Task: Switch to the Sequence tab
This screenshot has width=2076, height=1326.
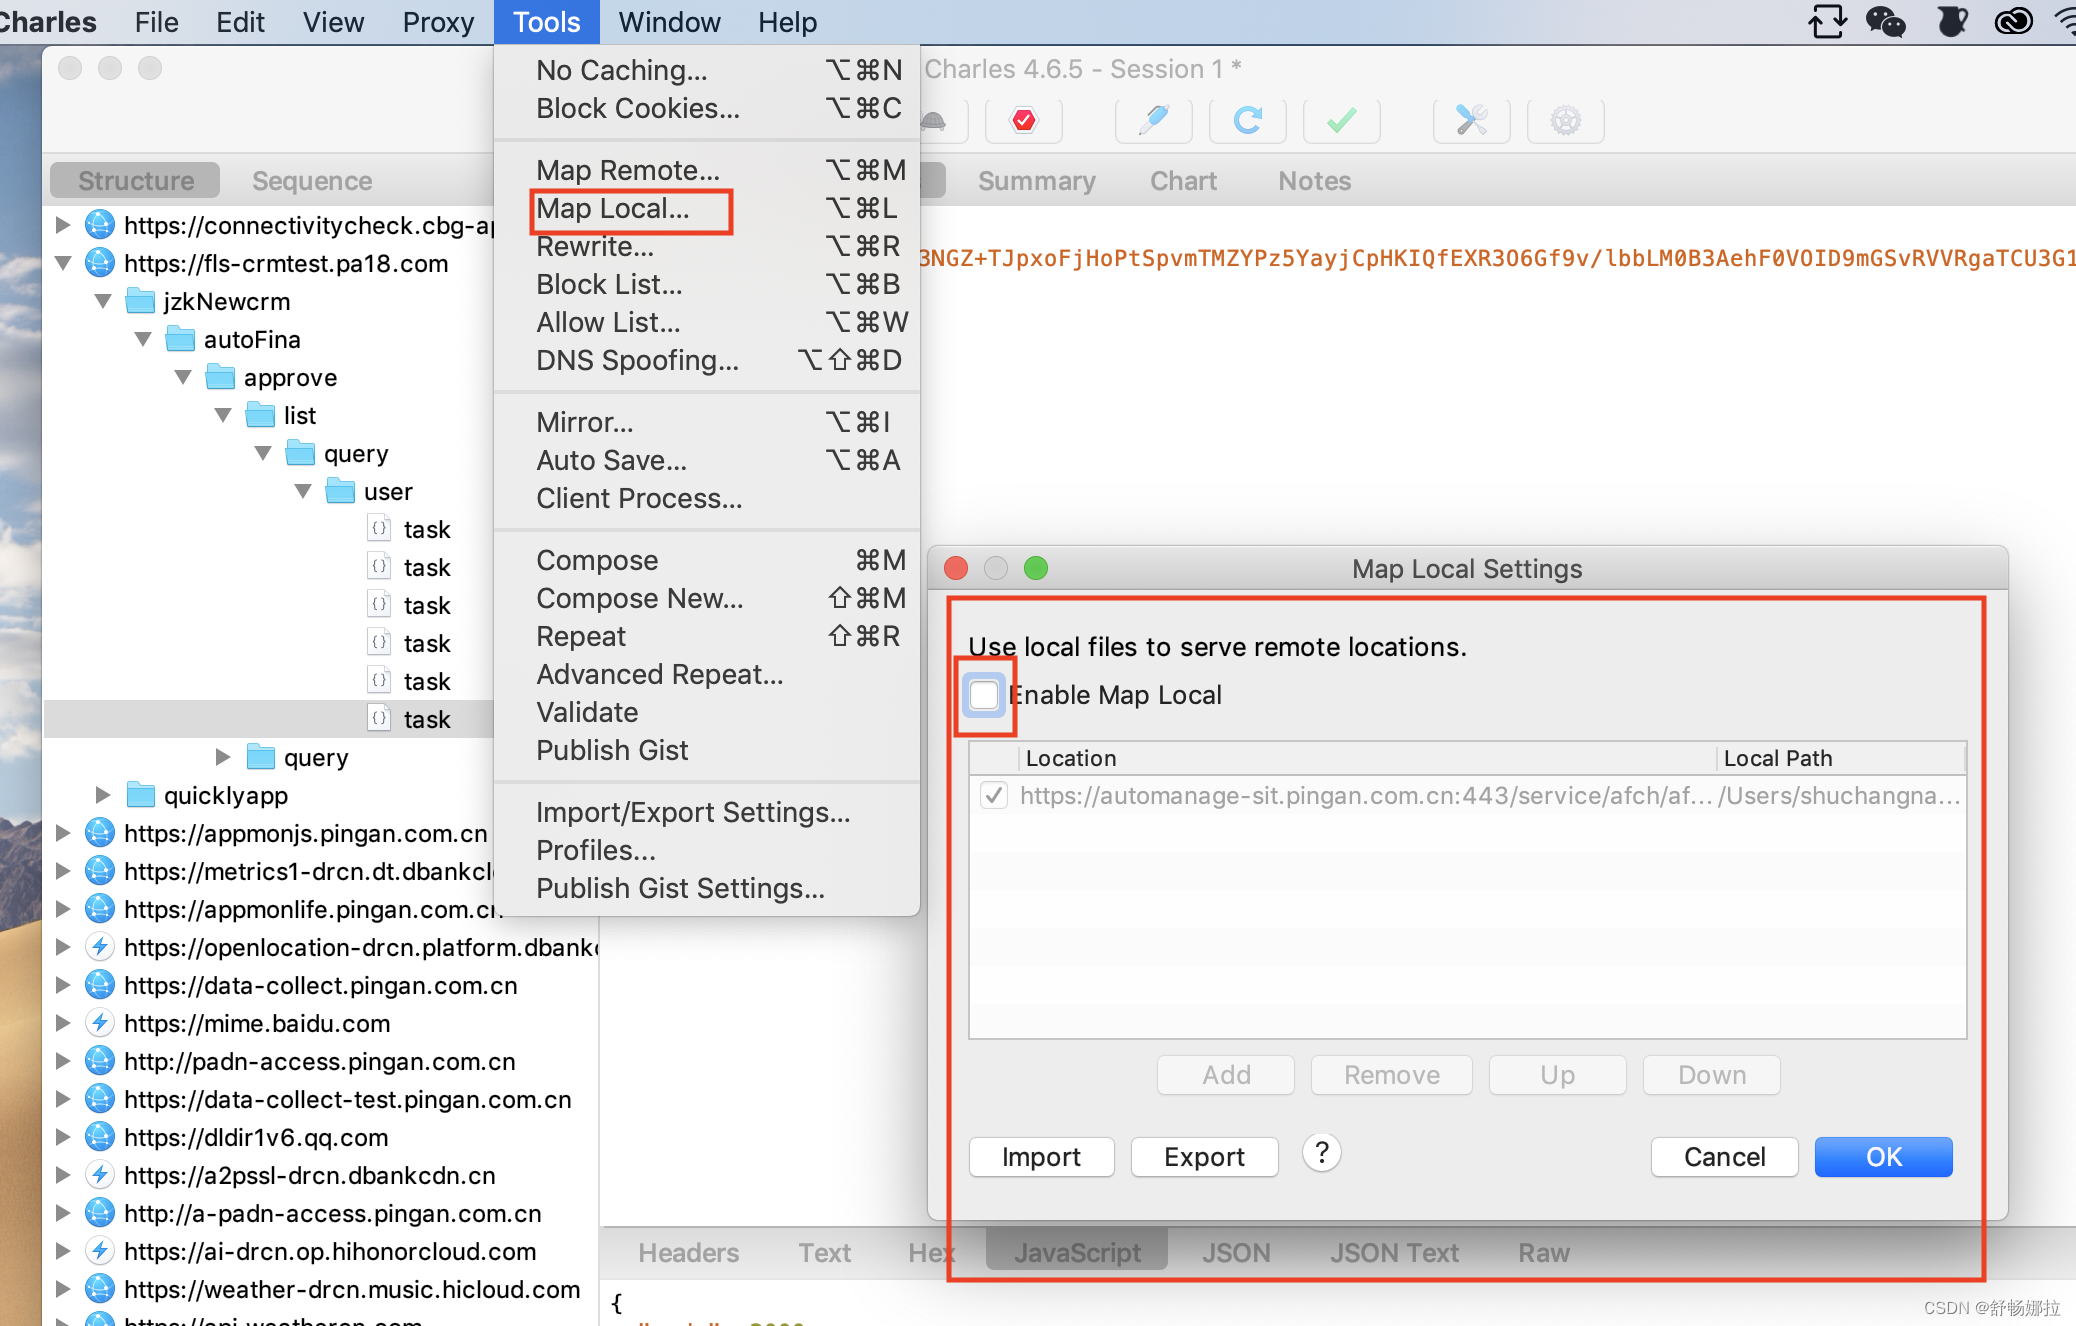Action: click(312, 181)
